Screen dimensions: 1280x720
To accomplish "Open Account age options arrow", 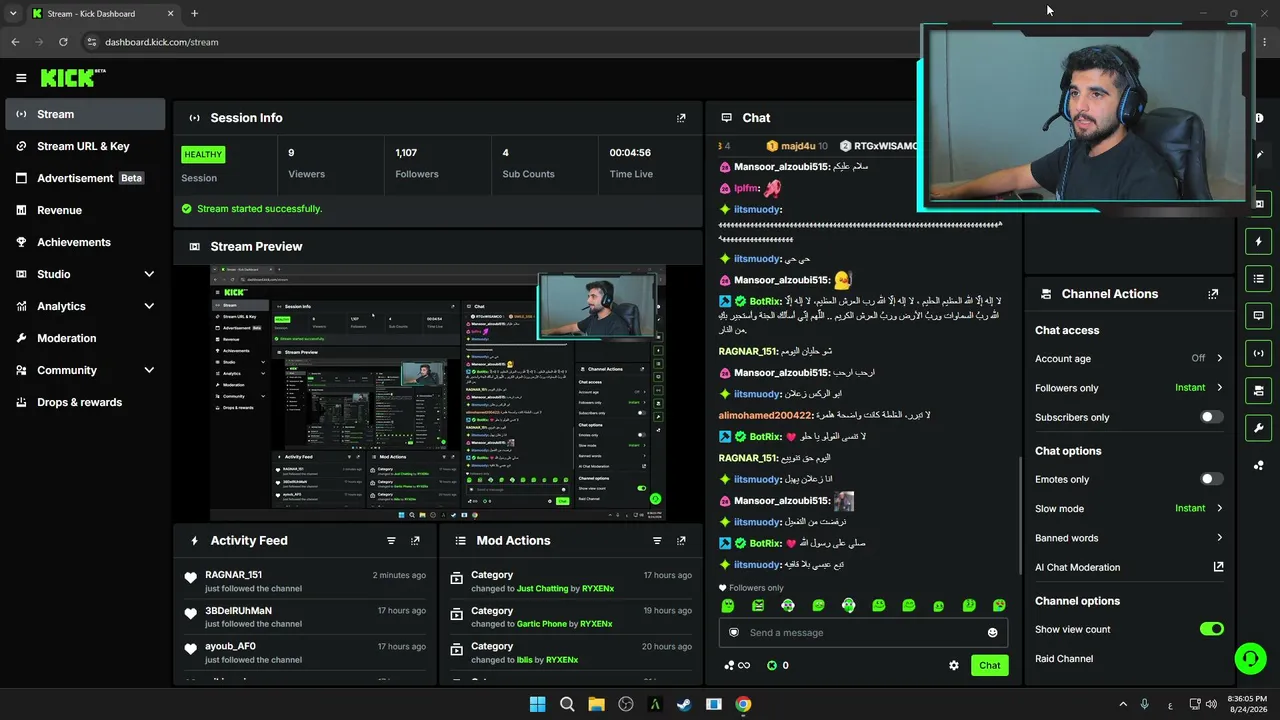I will pyautogui.click(x=1219, y=358).
